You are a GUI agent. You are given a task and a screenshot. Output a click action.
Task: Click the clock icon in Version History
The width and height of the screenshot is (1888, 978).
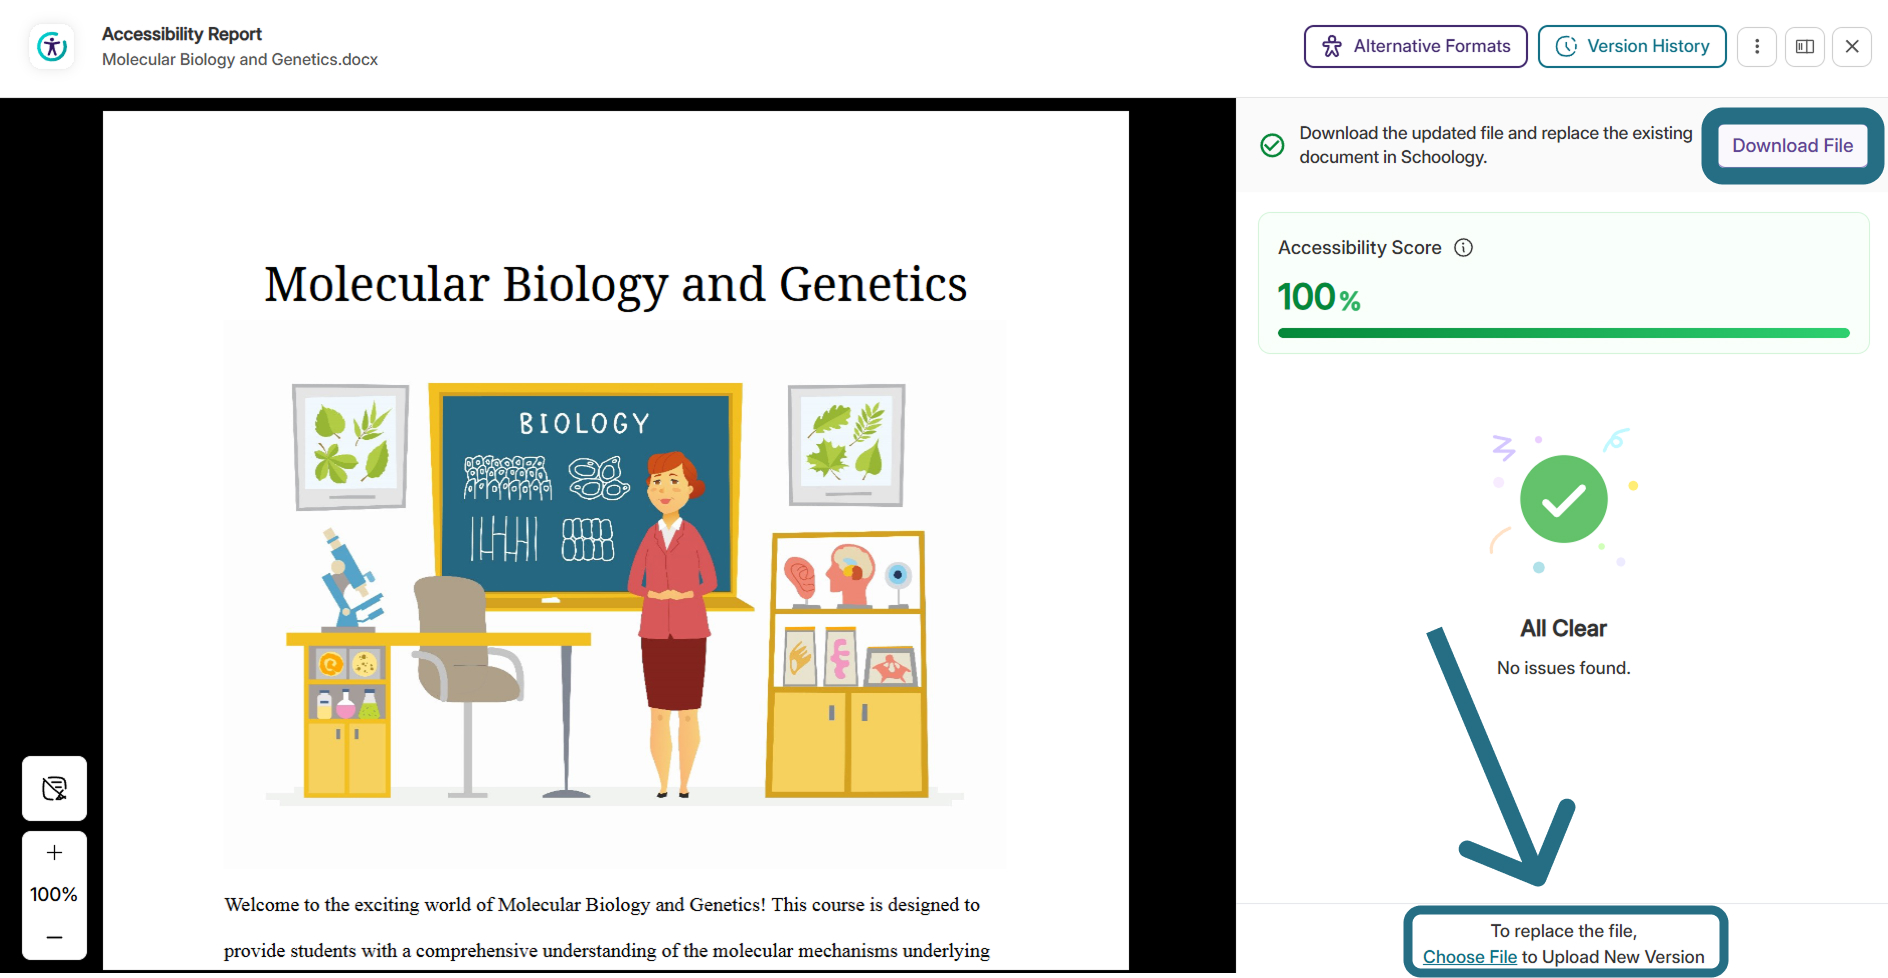(1566, 47)
